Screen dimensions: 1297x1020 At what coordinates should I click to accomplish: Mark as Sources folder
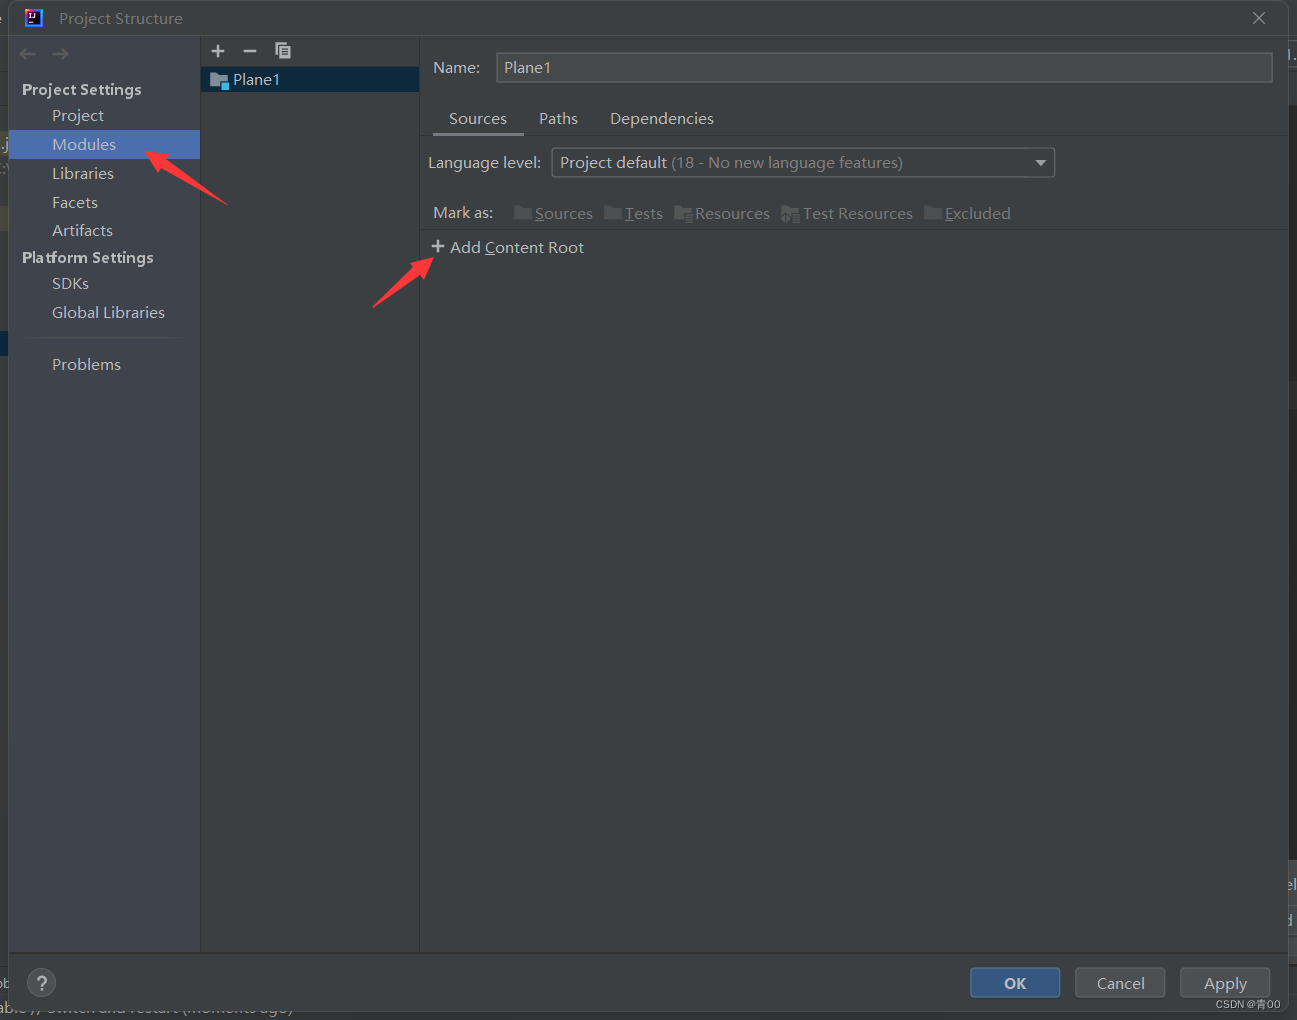click(x=553, y=213)
